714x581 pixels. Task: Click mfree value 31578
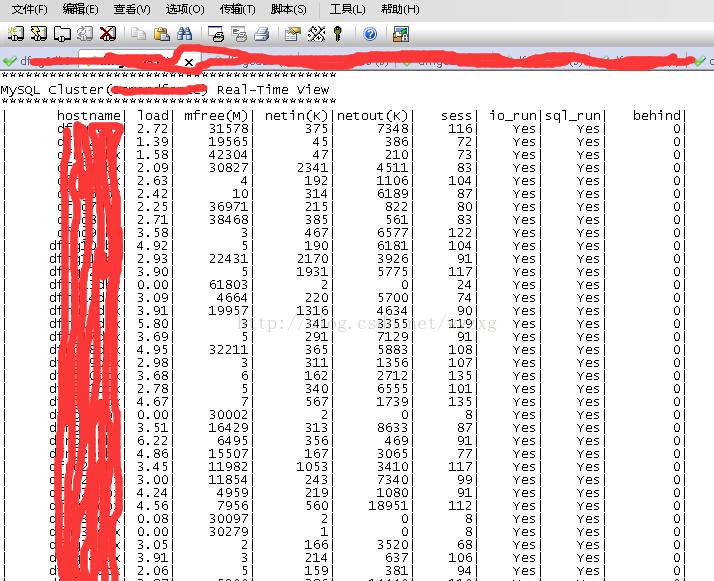coord(229,129)
